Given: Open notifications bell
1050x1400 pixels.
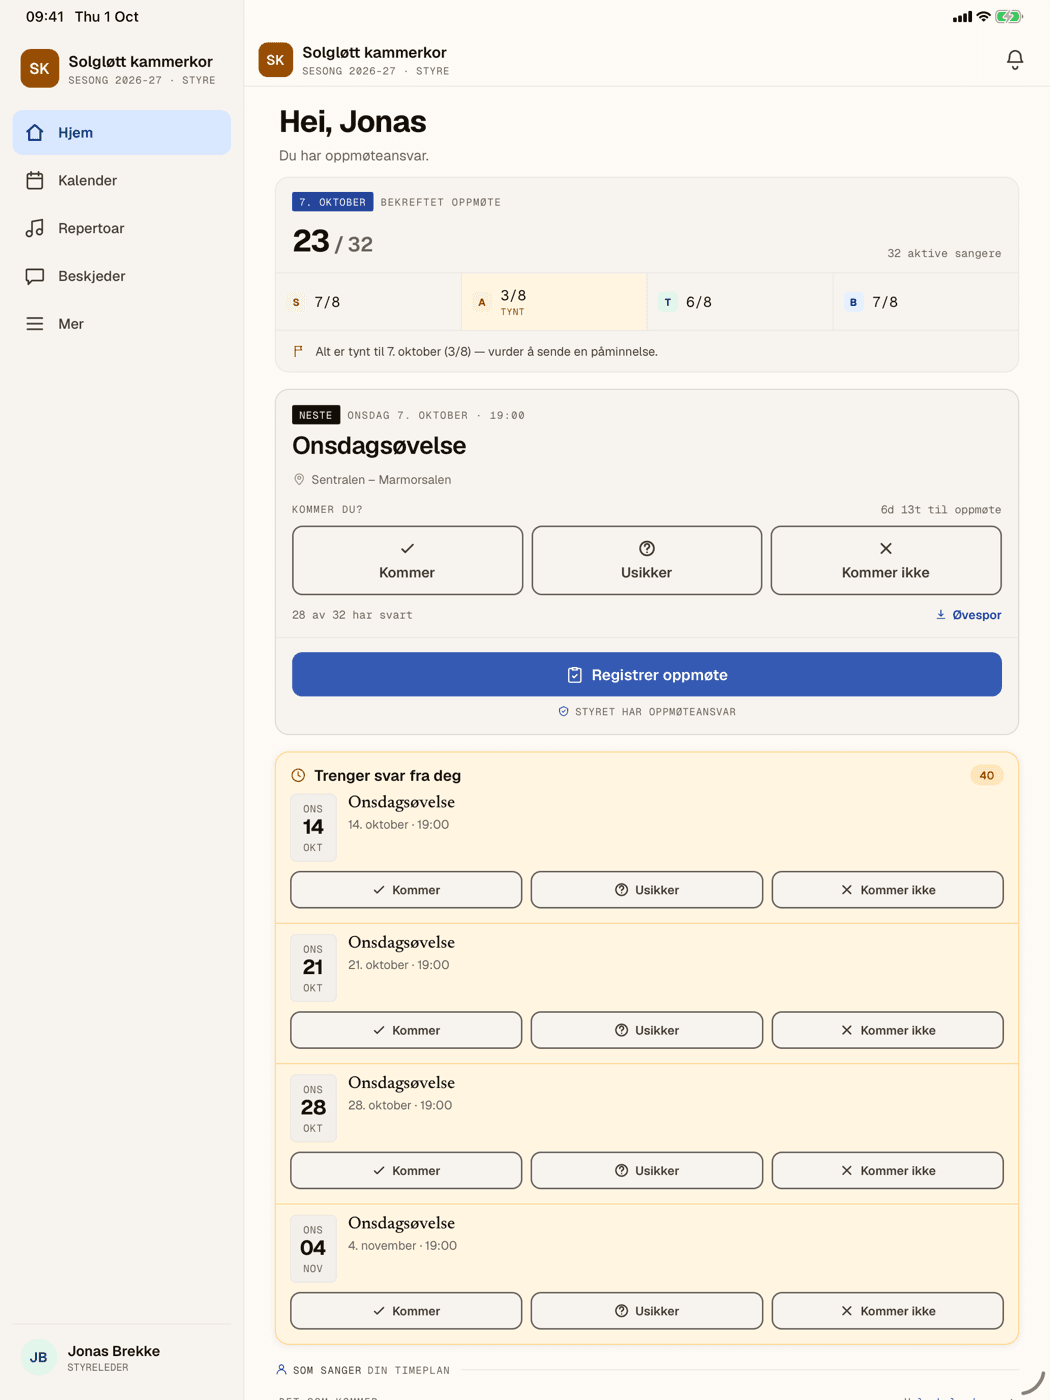Looking at the screenshot, I should 1015,60.
